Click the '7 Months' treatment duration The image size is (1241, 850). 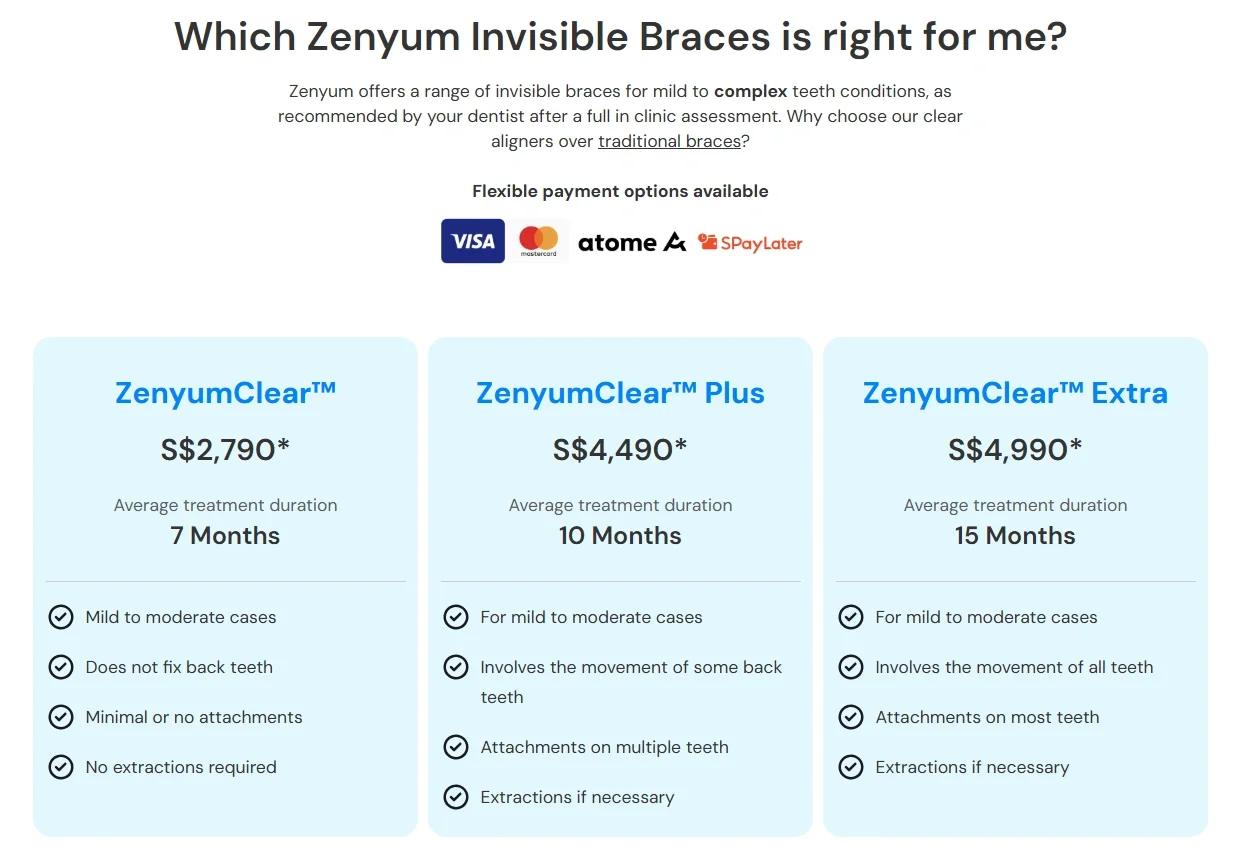point(225,535)
